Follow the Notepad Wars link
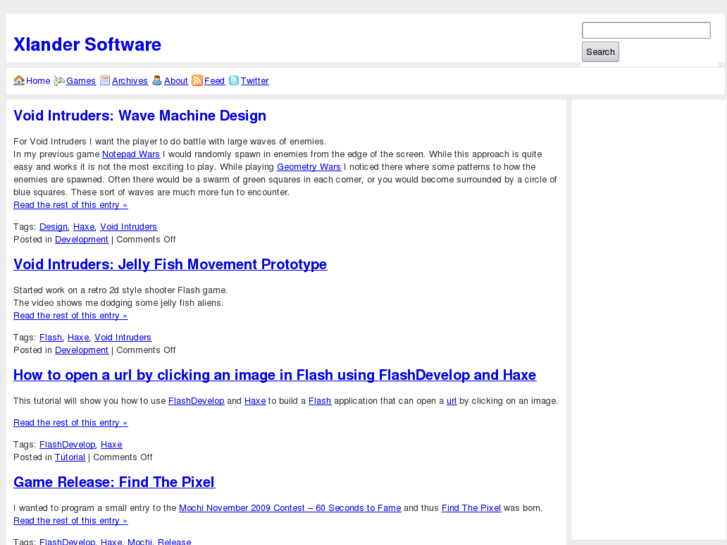 pos(131,154)
